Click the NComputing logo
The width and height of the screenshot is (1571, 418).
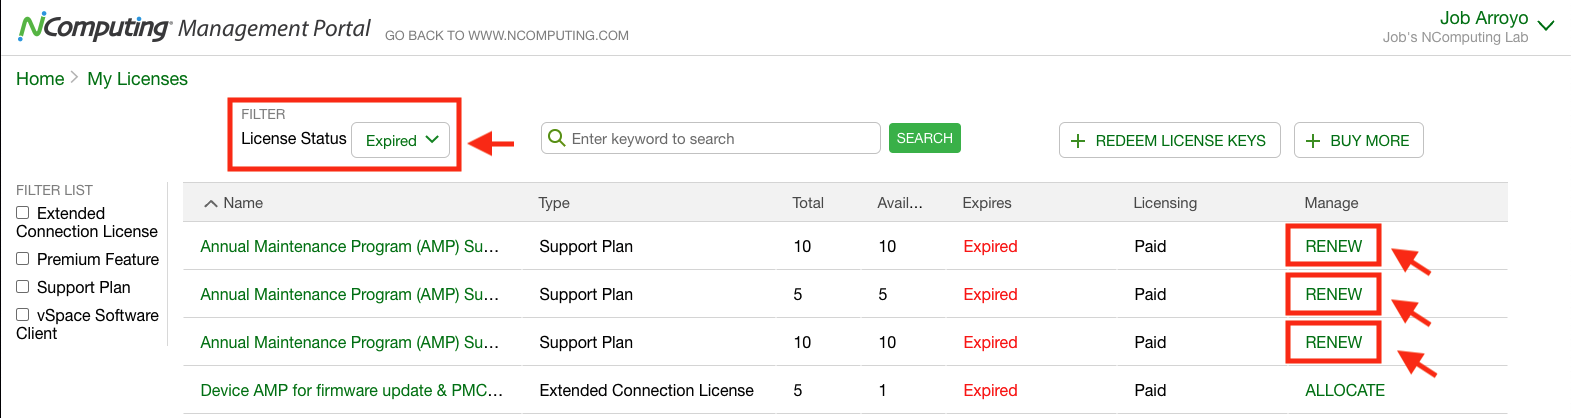(x=95, y=27)
